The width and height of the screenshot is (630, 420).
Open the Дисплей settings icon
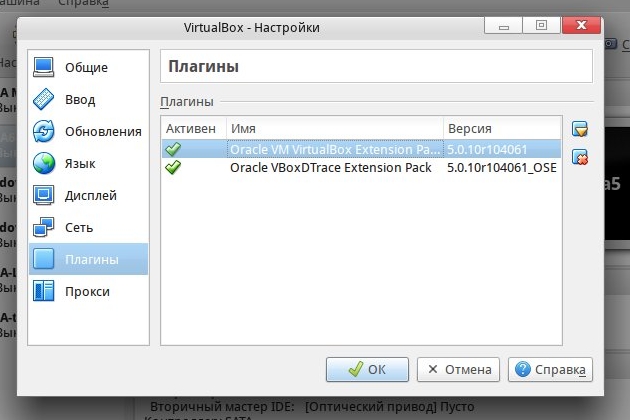pos(43,195)
